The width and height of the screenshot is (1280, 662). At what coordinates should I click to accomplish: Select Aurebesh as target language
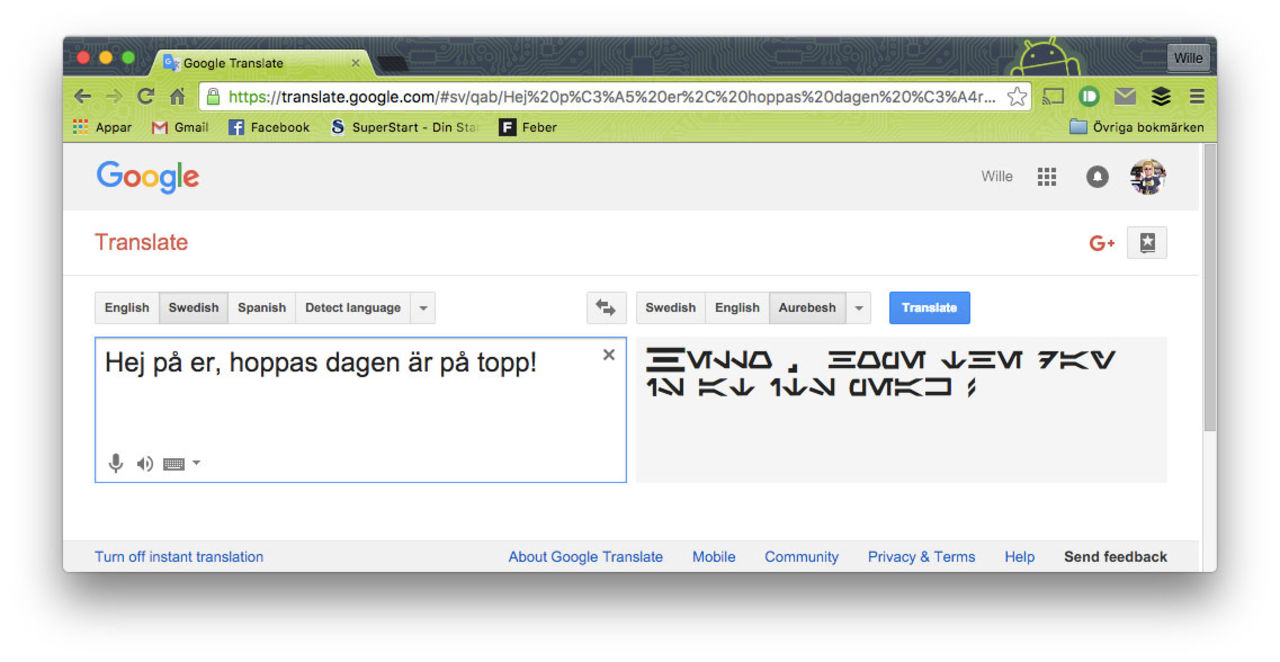click(807, 307)
